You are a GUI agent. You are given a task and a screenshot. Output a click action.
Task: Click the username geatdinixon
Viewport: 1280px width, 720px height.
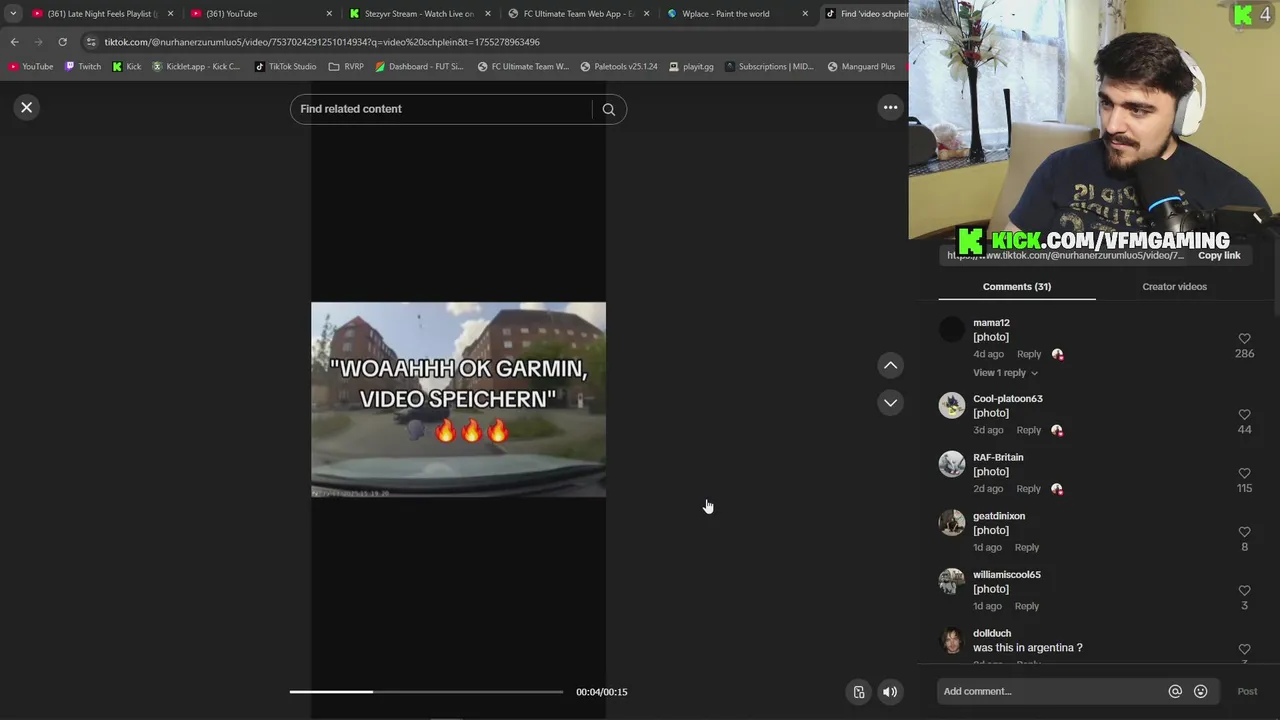point(999,516)
